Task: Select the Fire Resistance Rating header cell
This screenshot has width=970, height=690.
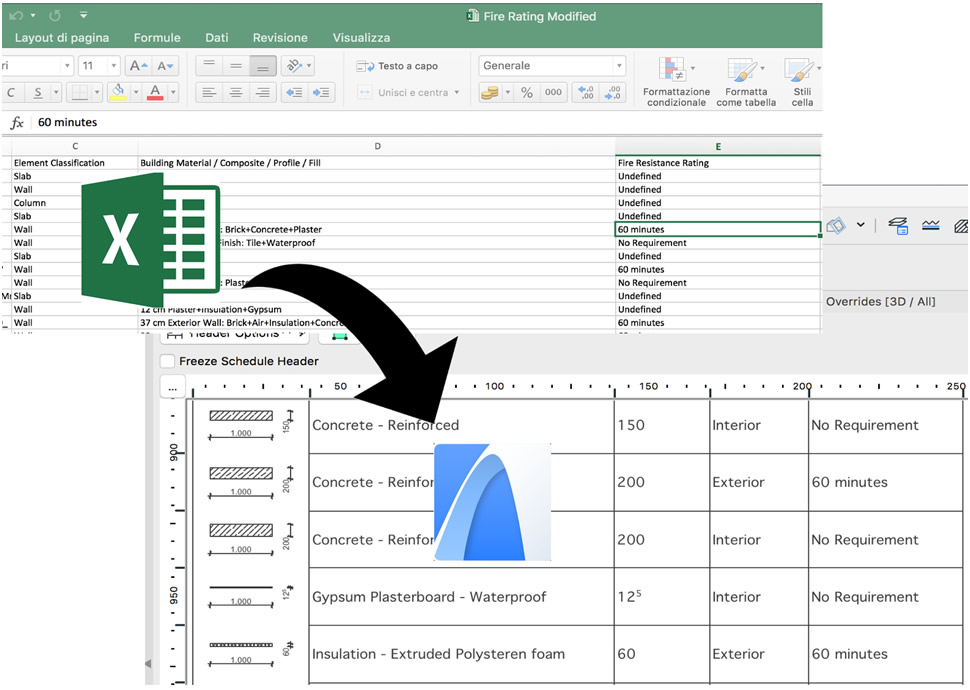Action: (x=718, y=163)
